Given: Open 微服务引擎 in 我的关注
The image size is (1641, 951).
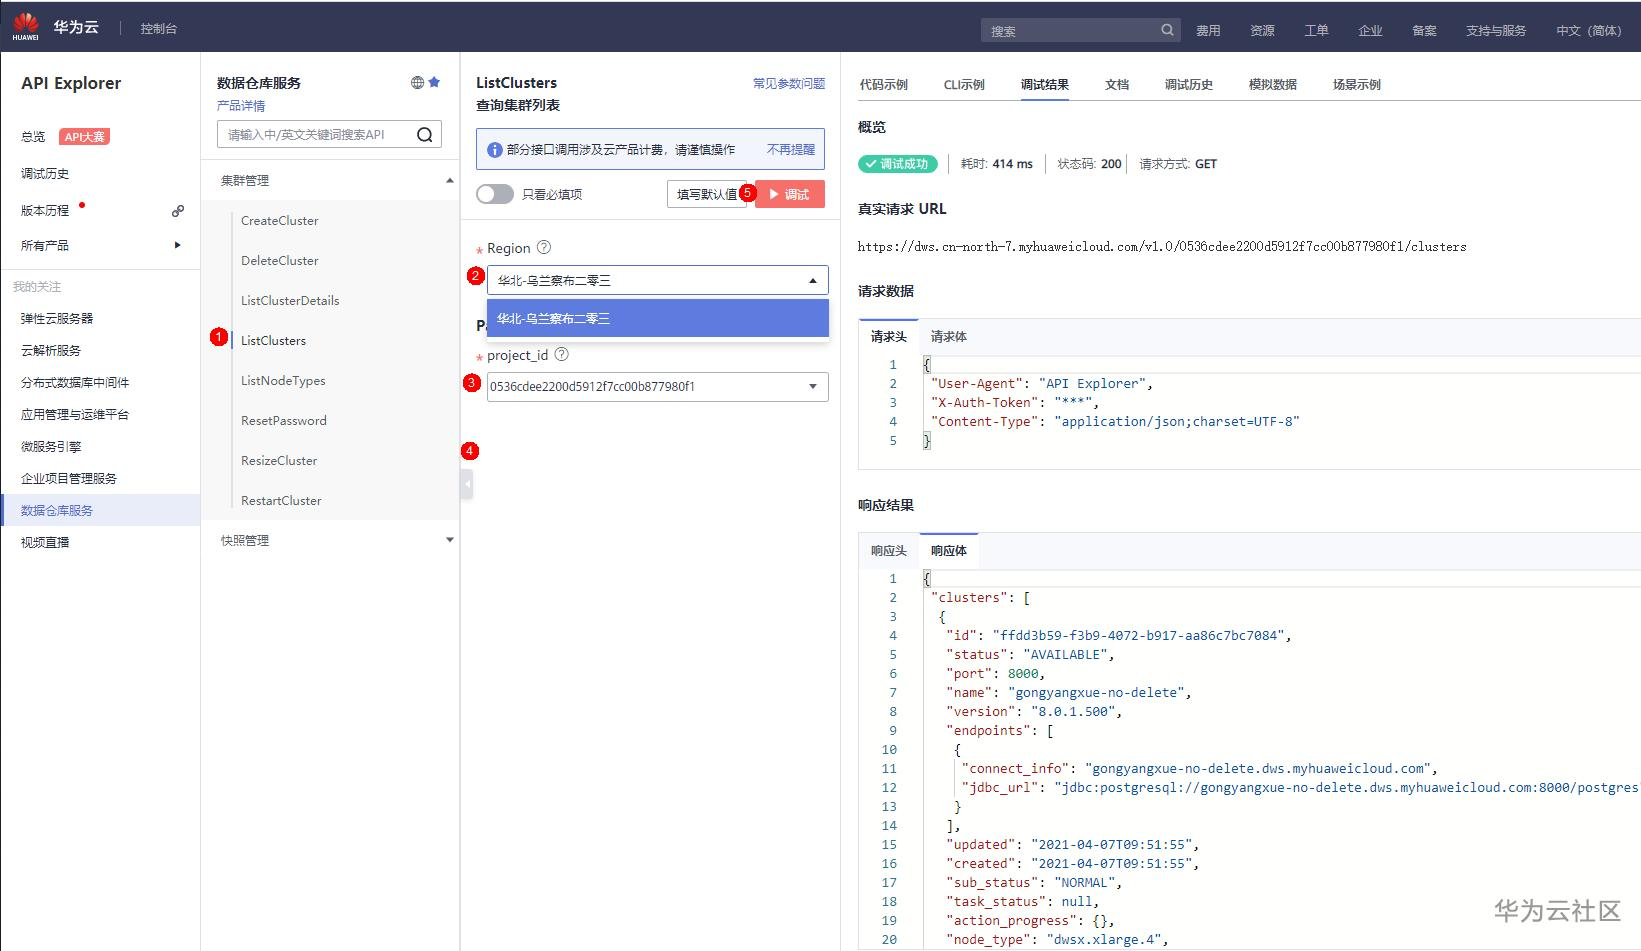Looking at the screenshot, I should tap(51, 447).
